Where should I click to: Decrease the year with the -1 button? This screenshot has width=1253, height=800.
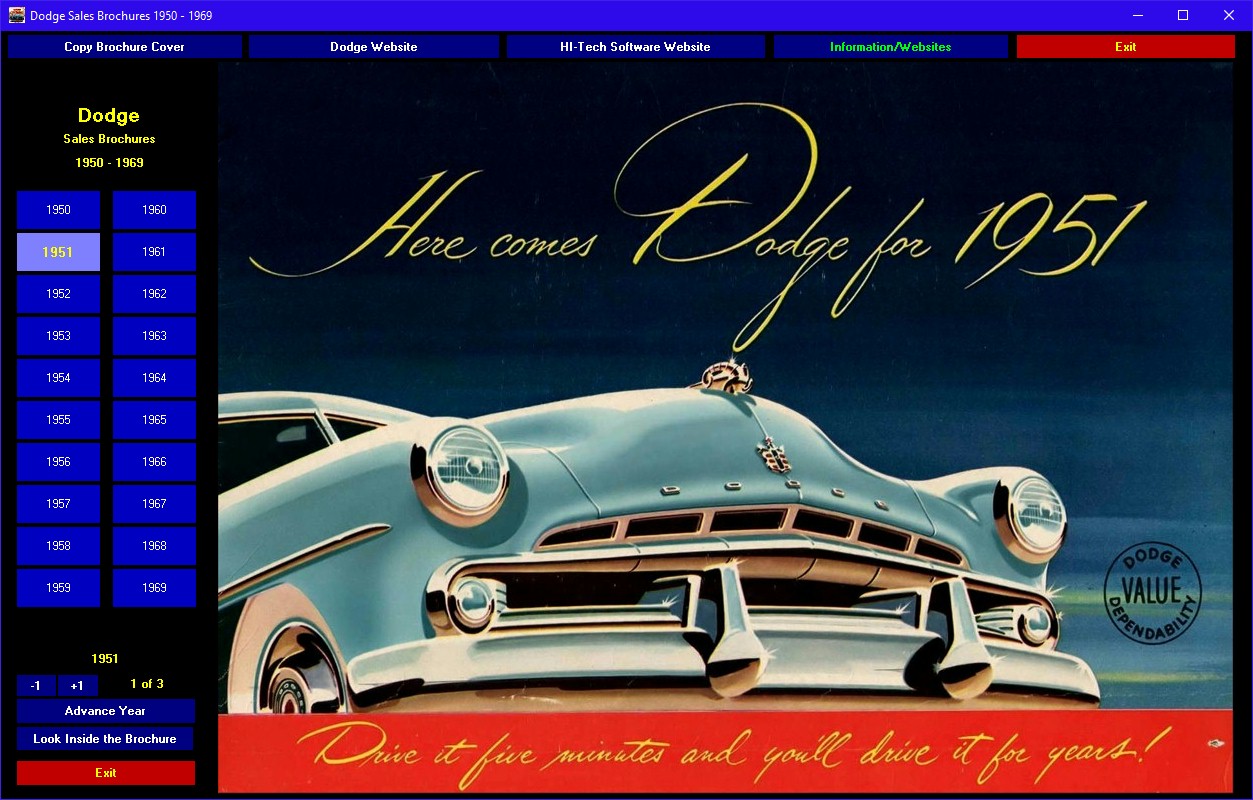click(x=36, y=685)
